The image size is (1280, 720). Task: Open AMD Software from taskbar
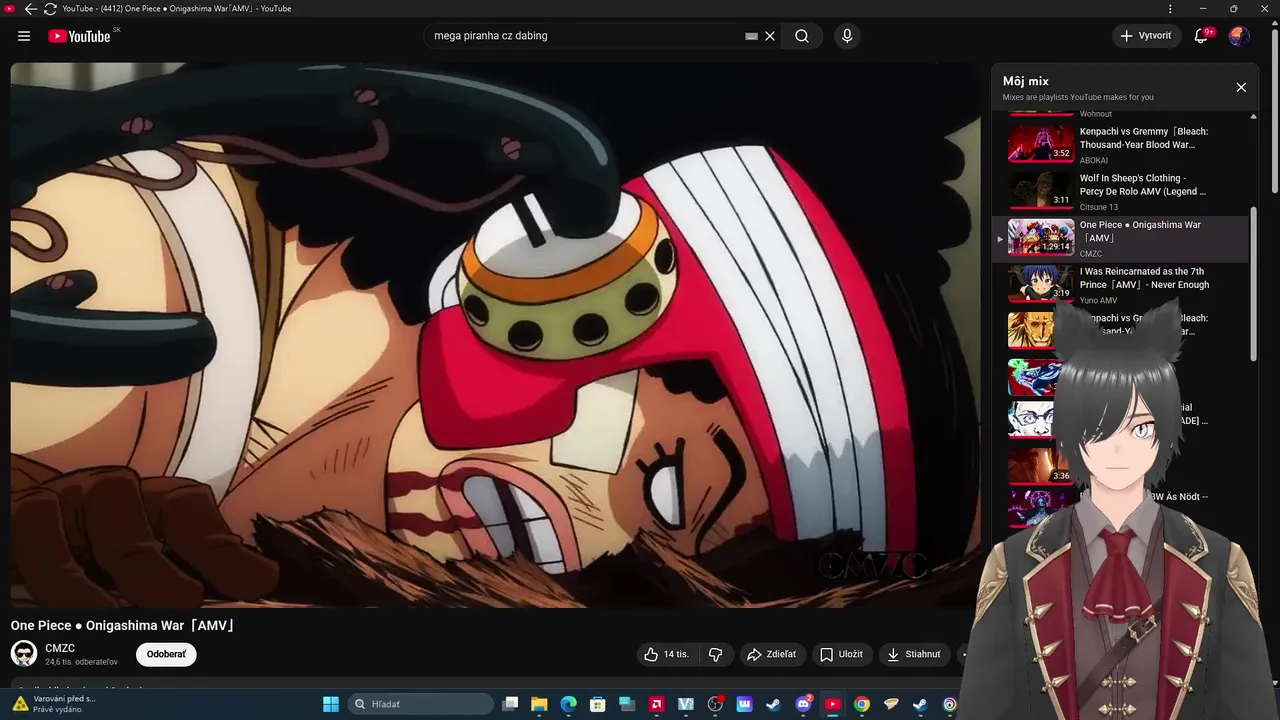656,704
